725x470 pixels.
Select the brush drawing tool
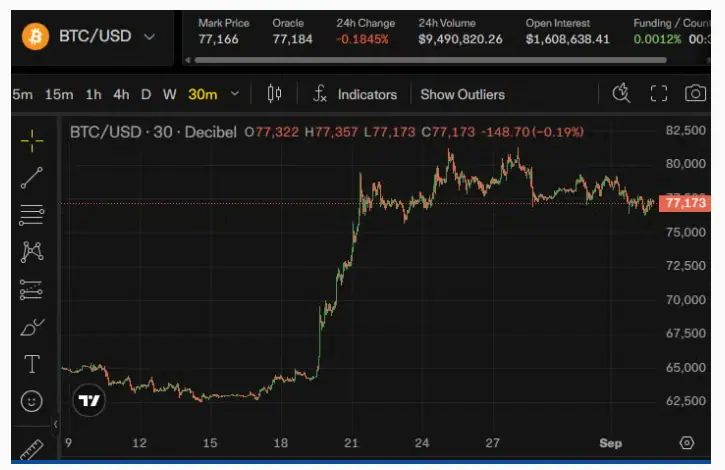32,328
